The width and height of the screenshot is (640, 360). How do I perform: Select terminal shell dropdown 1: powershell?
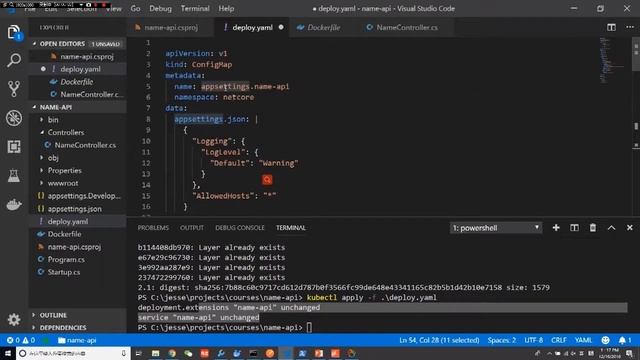496,228
